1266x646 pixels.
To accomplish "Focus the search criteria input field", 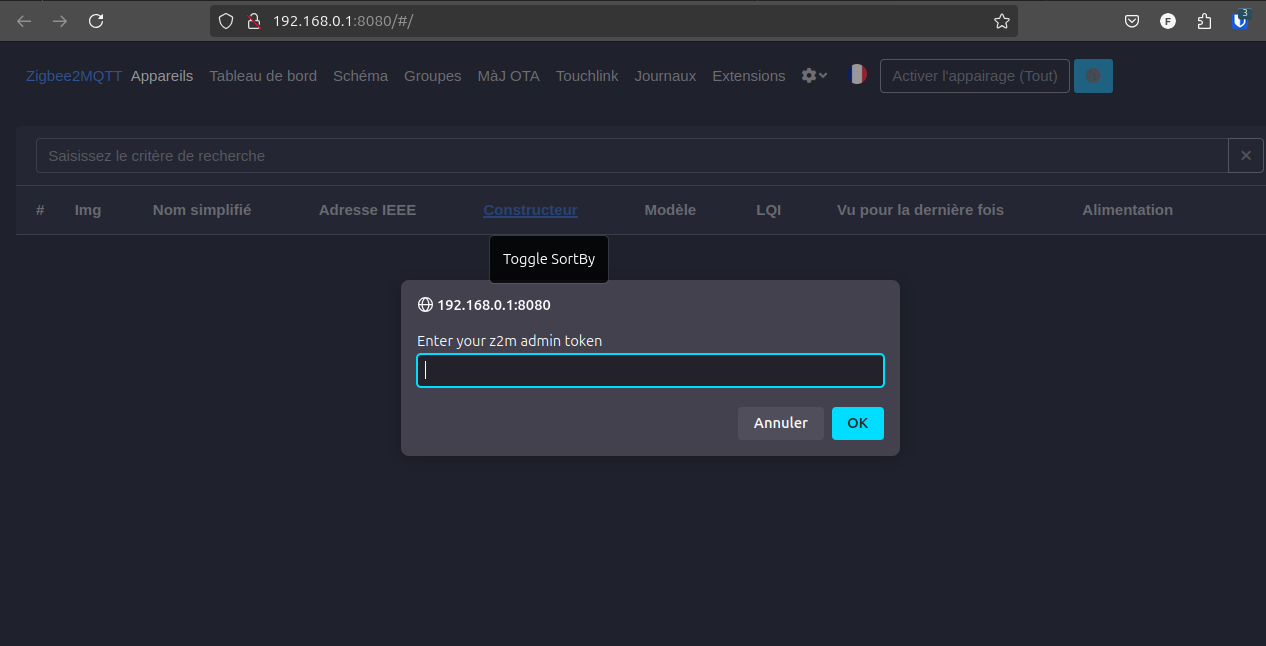I will pos(632,156).
